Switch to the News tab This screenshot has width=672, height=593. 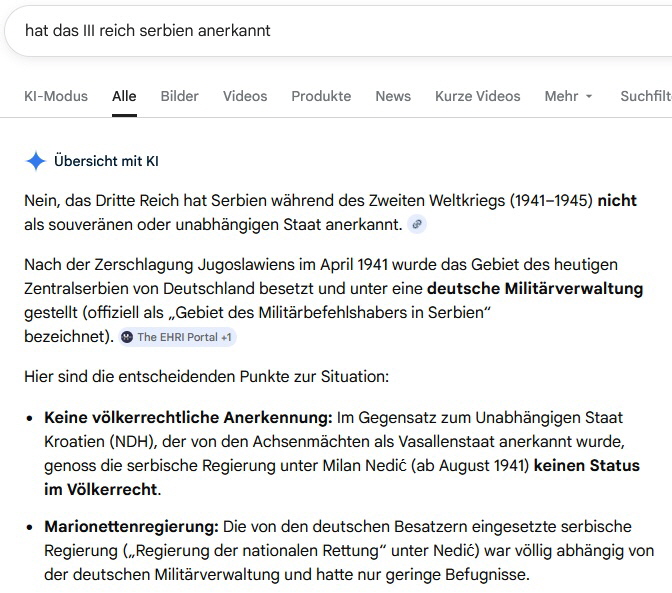[393, 96]
